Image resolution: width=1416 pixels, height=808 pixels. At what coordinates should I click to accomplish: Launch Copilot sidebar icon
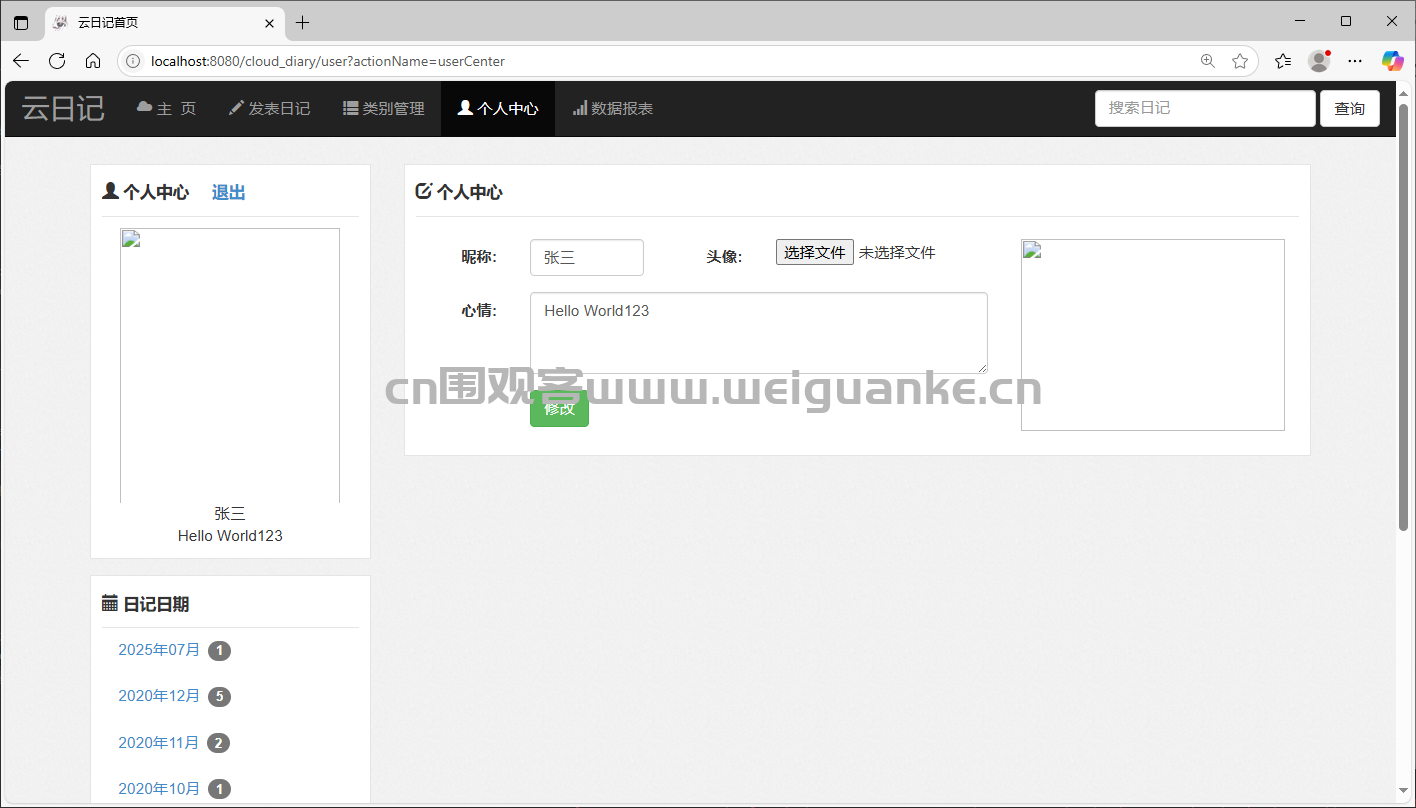[x=1392, y=61]
